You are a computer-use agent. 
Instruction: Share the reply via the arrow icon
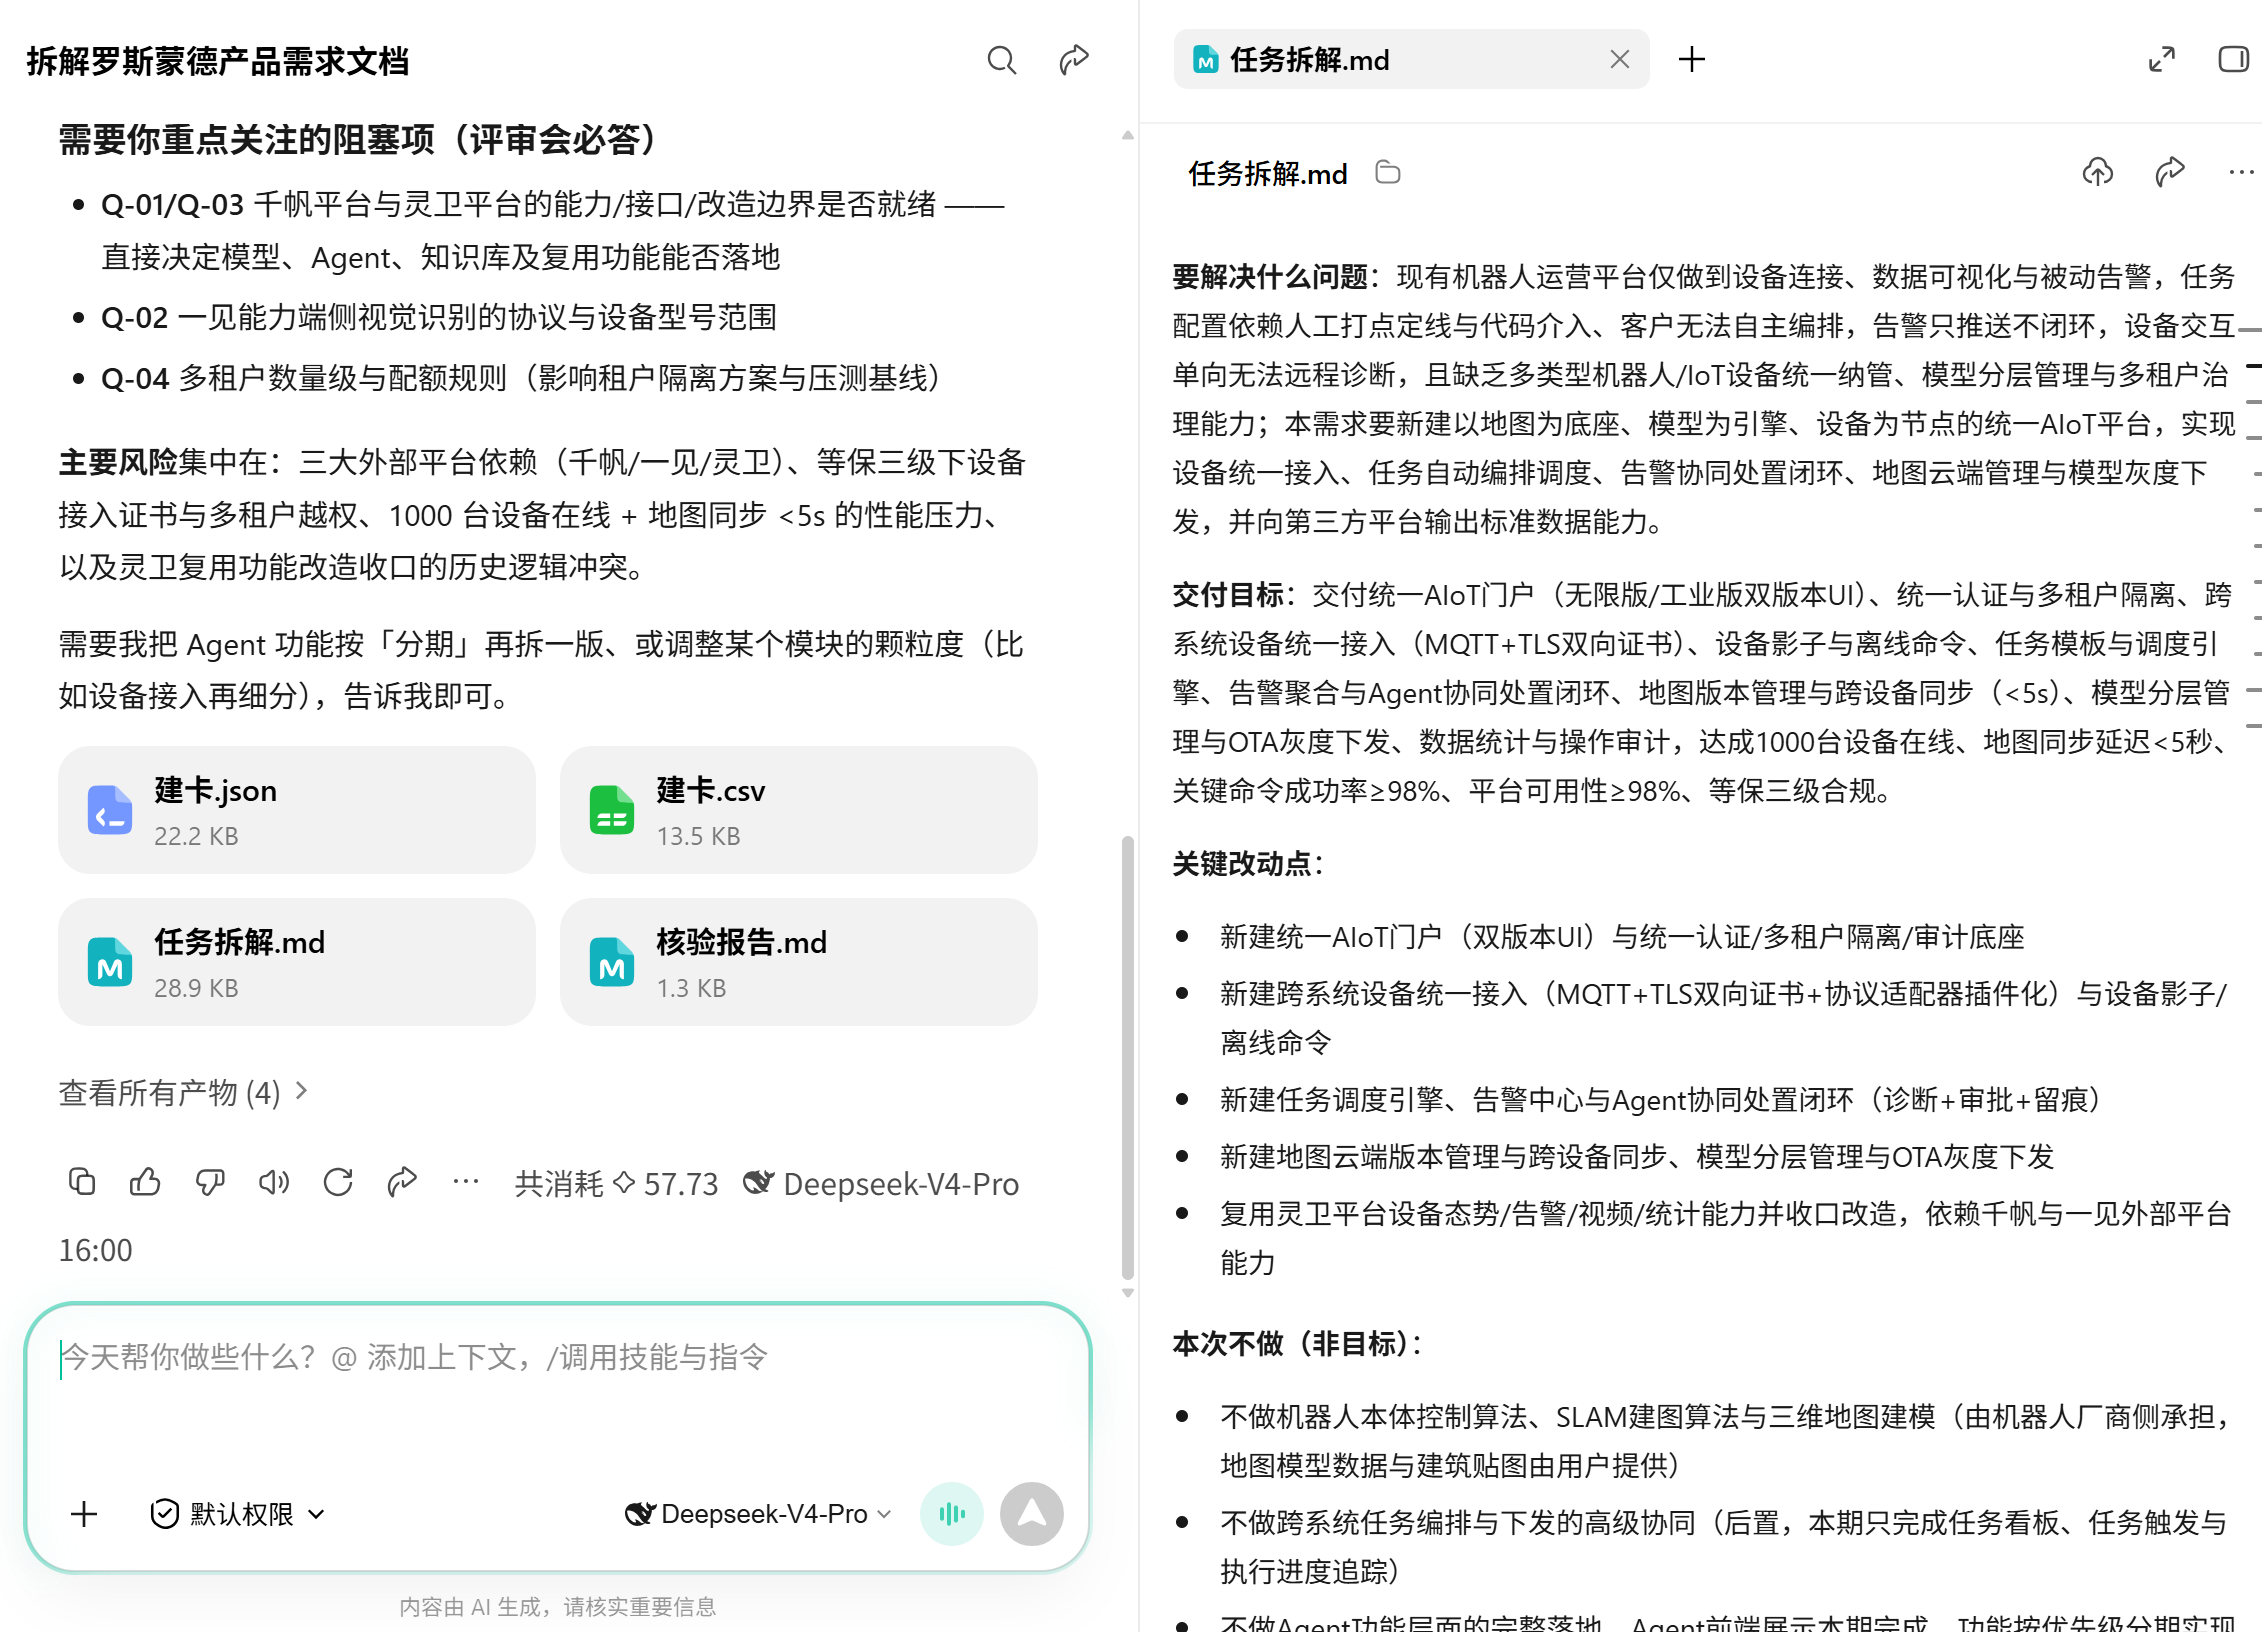click(402, 1182)
